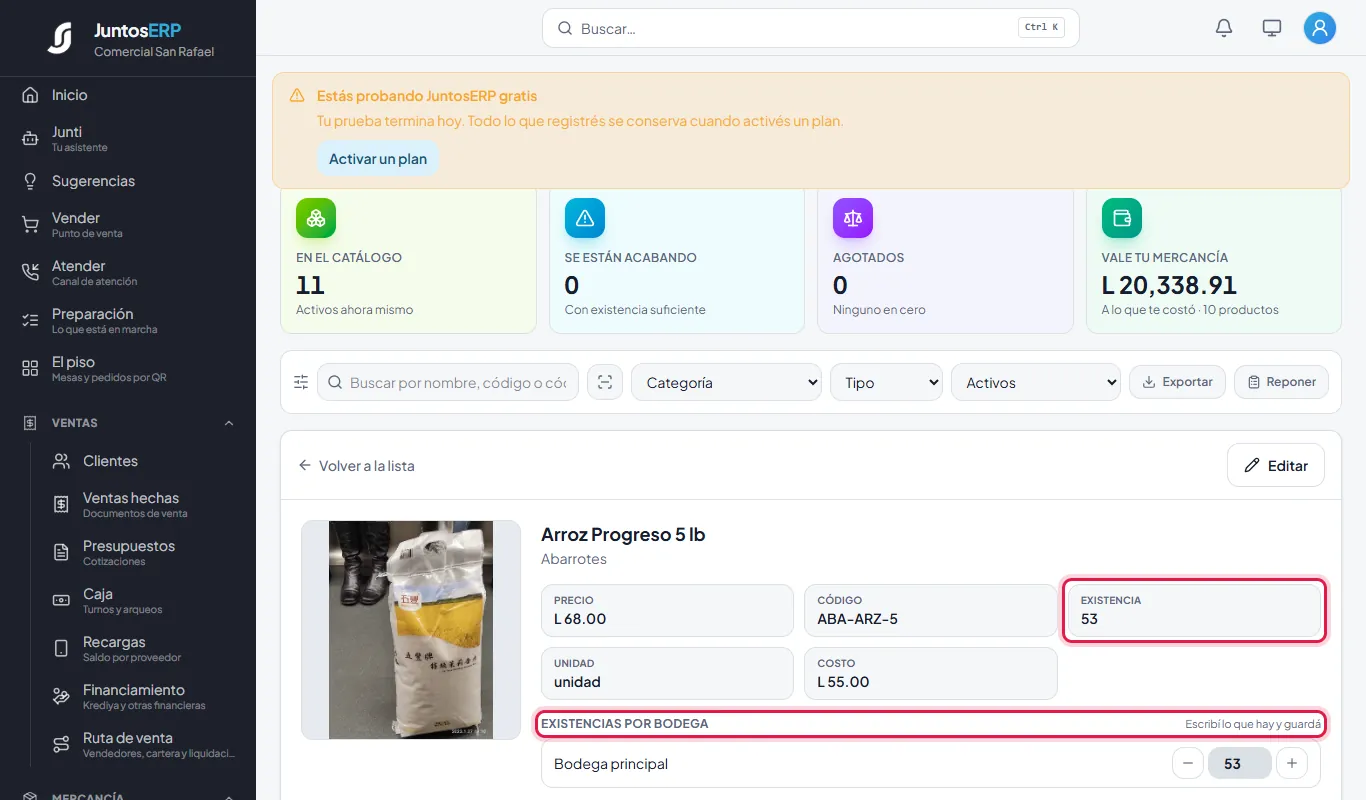The width and height of the screenshot is (1366, 800).
Task: Decrease Bodega principal stock with minus button
Action: click(1187, 764)
